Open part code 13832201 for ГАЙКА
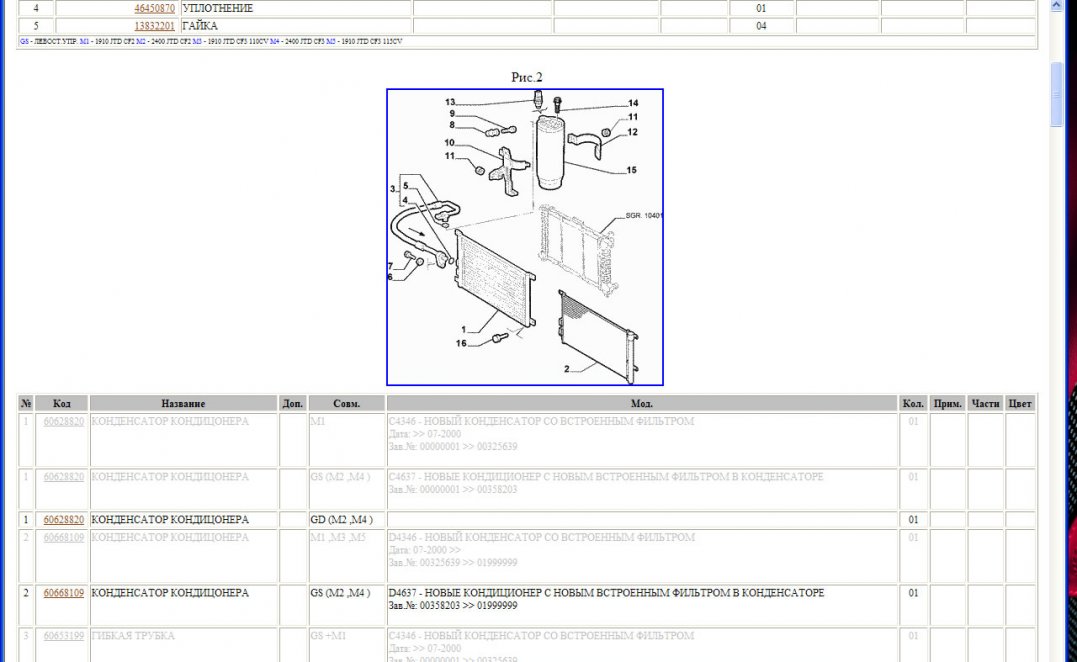This screenshot has height=662, width=1077. pos(154,26)
